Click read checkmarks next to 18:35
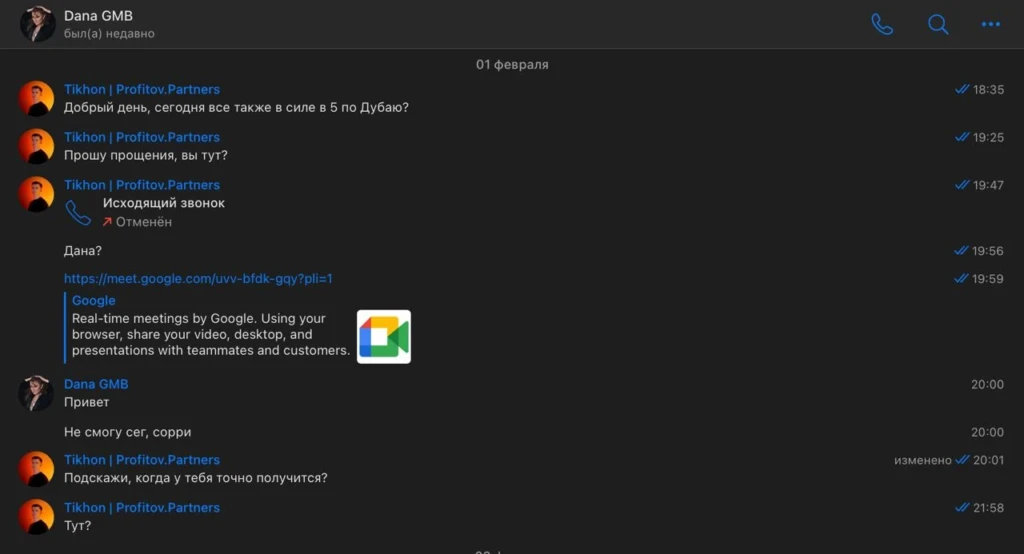Screen dimensions: 1024x554 [962, 90]
